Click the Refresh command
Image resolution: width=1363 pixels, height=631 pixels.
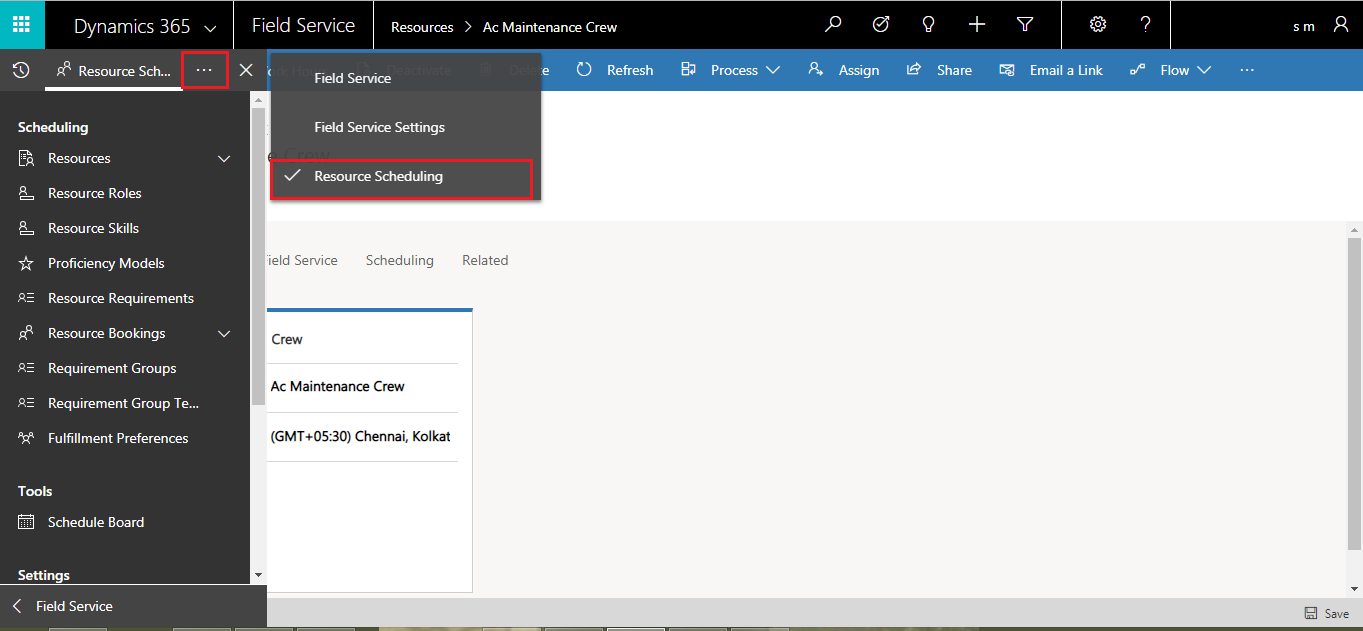click(615, 70)
